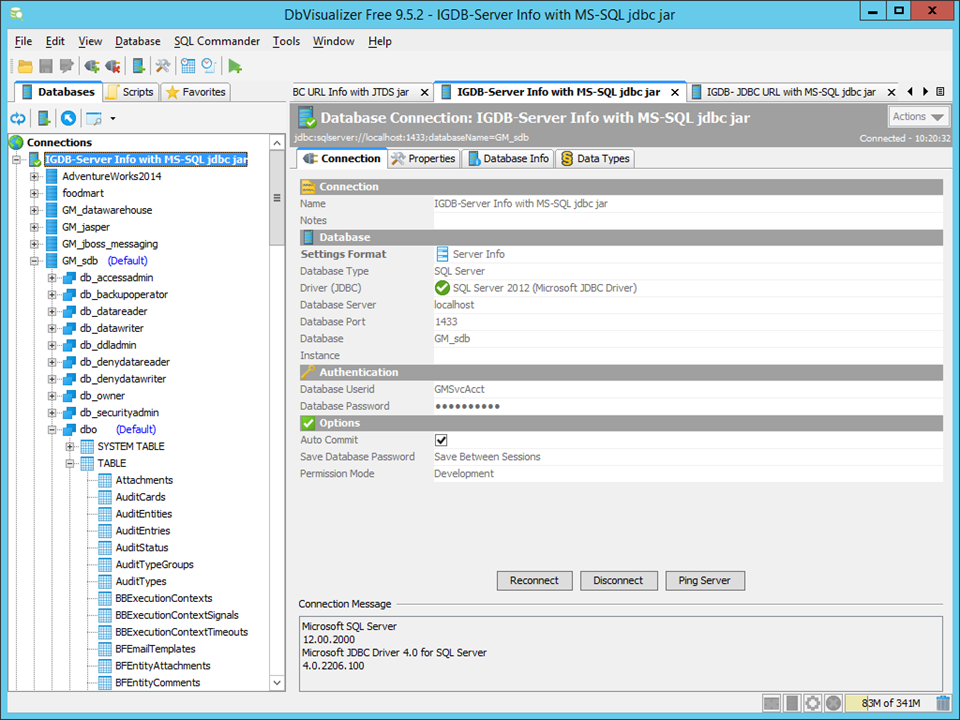Click the trash can icon in status bar
Image resolution: width=960 pixels, height=720 pixels.
[x=943, y=703]
